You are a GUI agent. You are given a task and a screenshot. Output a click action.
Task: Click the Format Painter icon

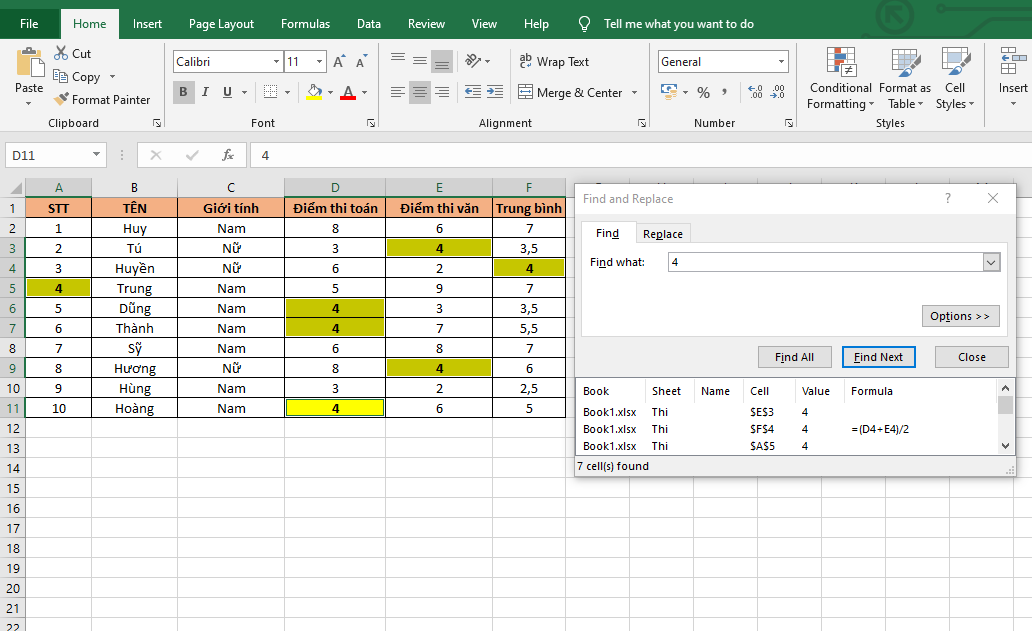pyautogui.click(x=61, y=100)
